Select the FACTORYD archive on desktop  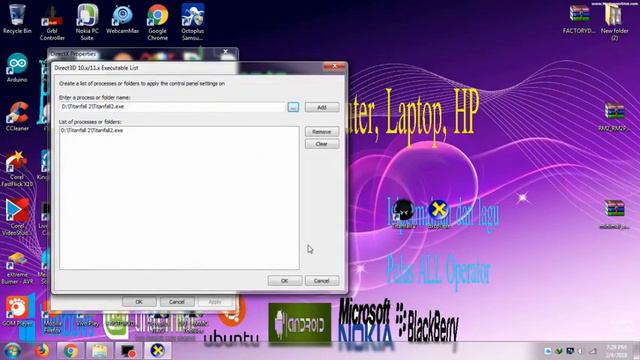pyautogui.click(x=579, y=18)
